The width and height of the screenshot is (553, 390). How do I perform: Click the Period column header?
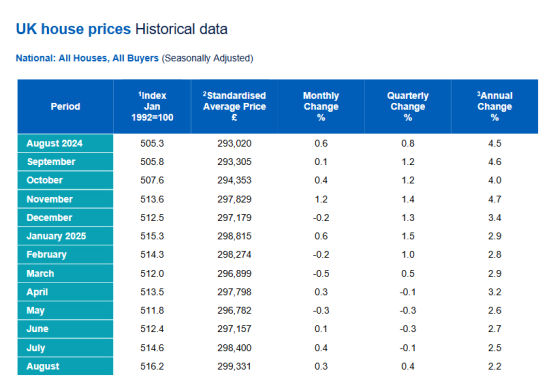[65, 106]
